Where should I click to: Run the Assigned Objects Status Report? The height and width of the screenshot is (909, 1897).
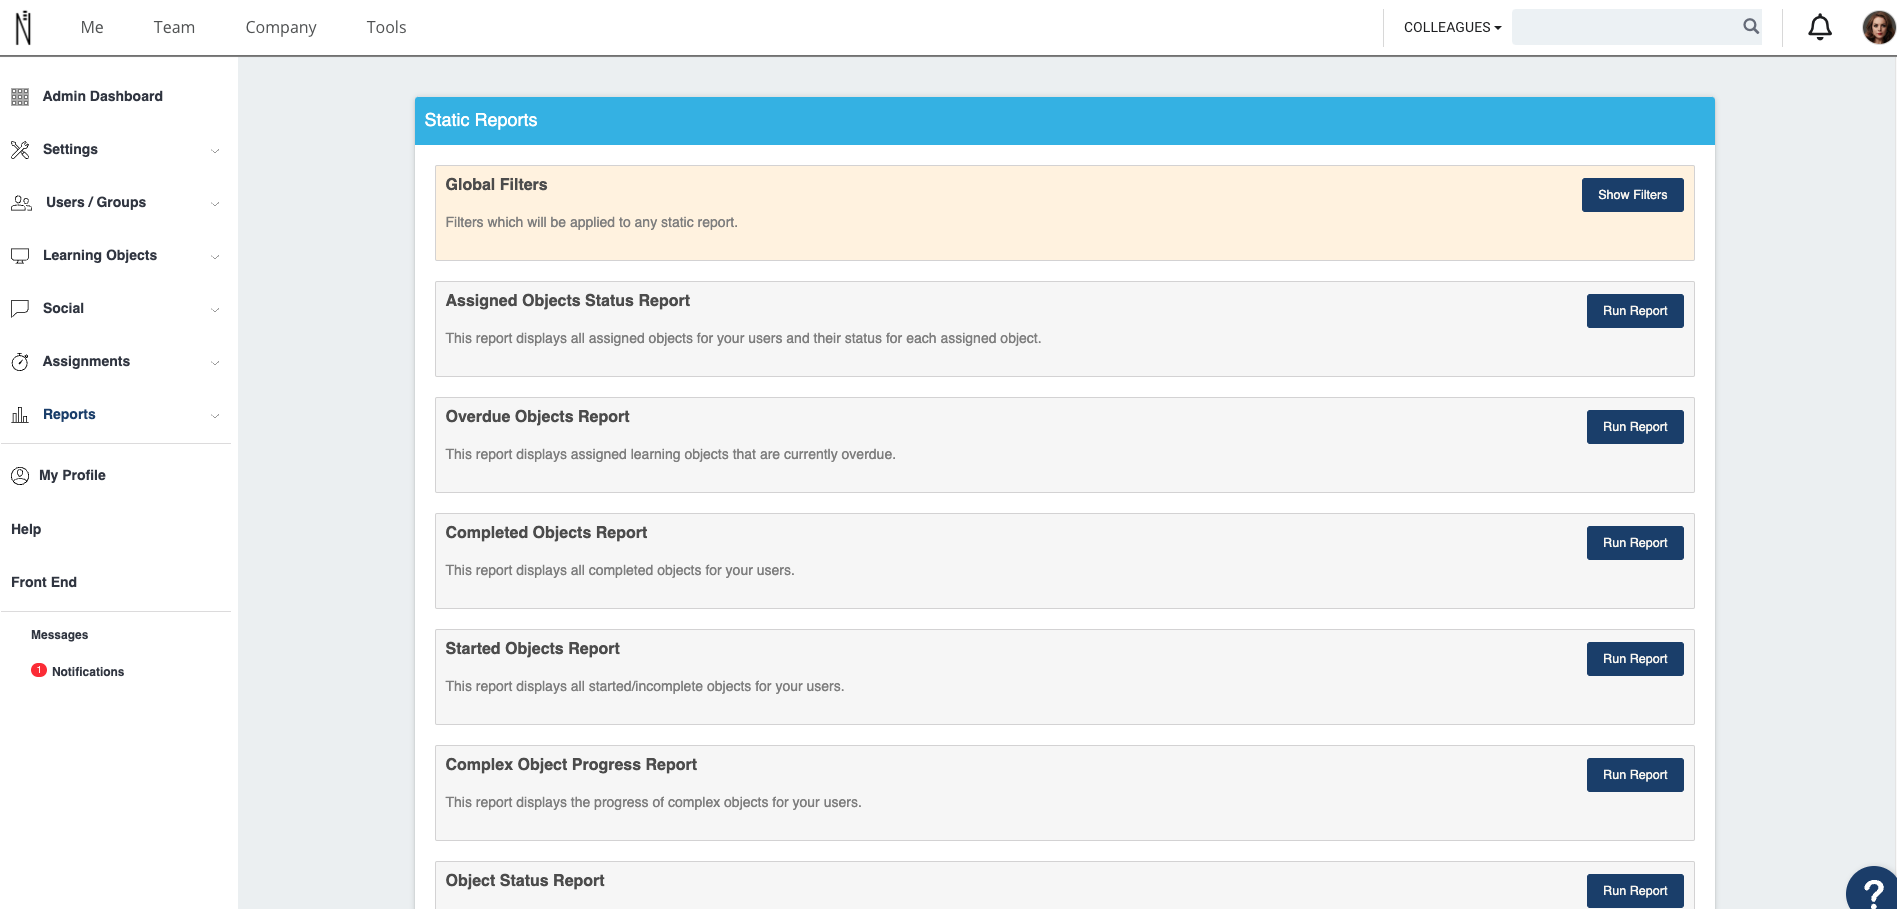[1635, 311]
